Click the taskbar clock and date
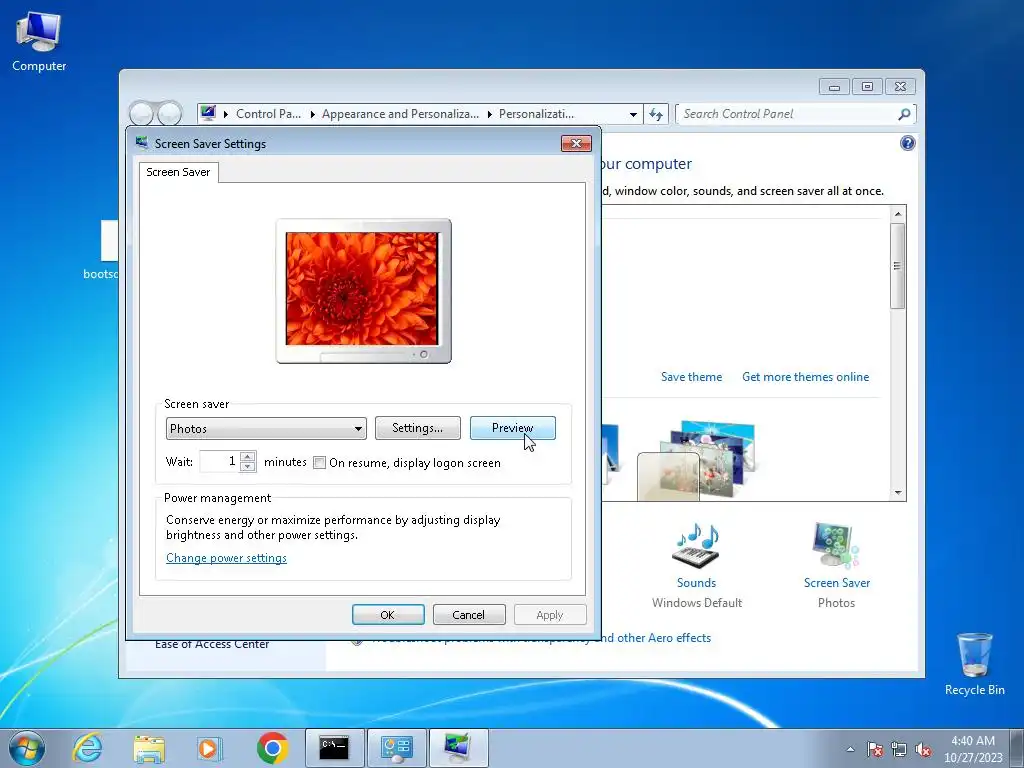1024x768 pixels. click(x=973, y=749)
